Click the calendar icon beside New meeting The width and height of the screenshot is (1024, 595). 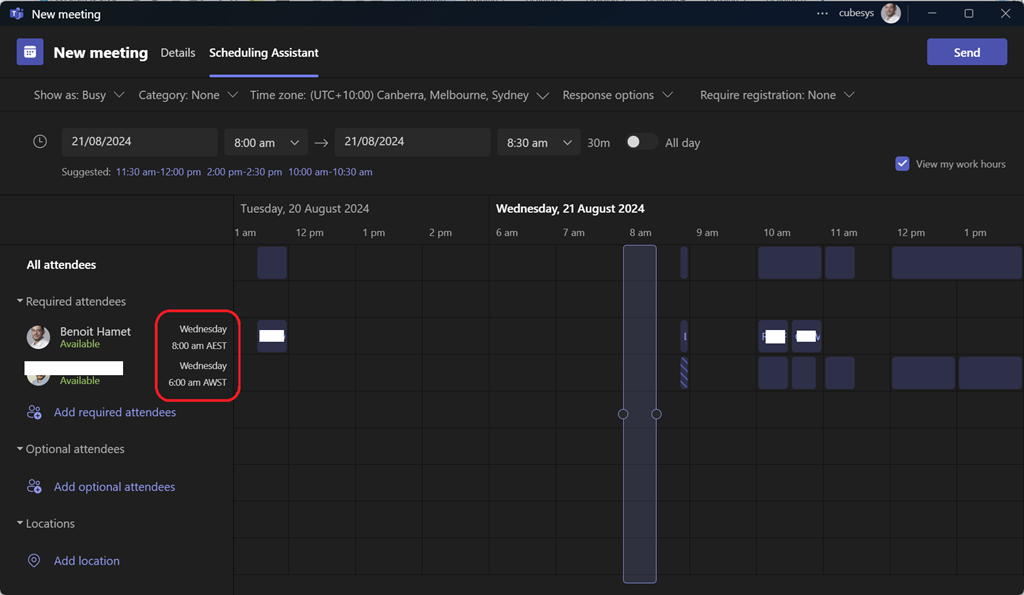[x=30, y=52]
